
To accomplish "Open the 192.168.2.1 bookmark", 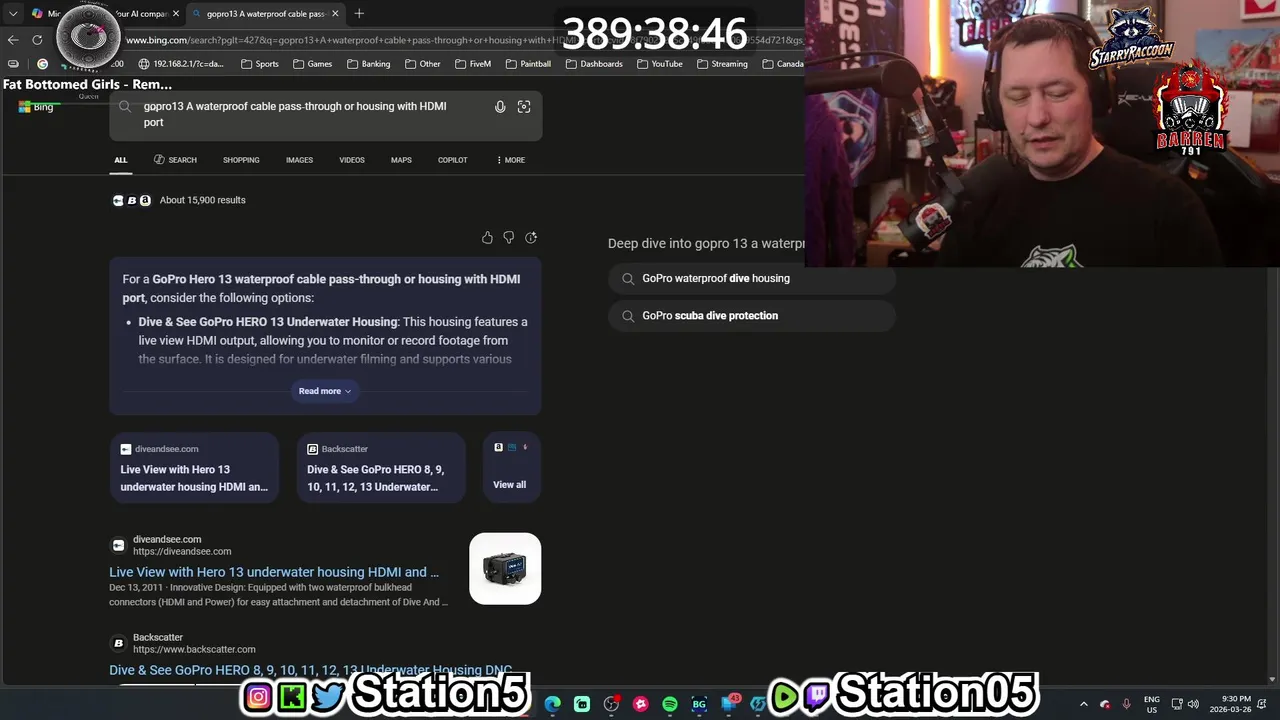I will point(181,64).
